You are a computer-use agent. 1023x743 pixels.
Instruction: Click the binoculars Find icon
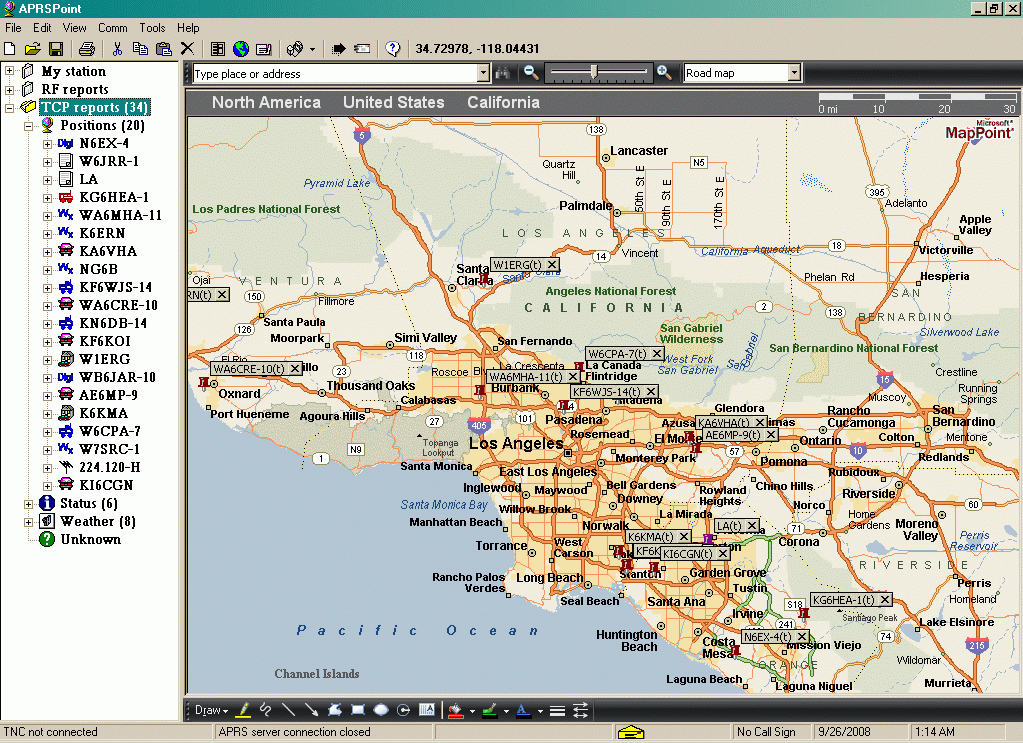[502, 73]
